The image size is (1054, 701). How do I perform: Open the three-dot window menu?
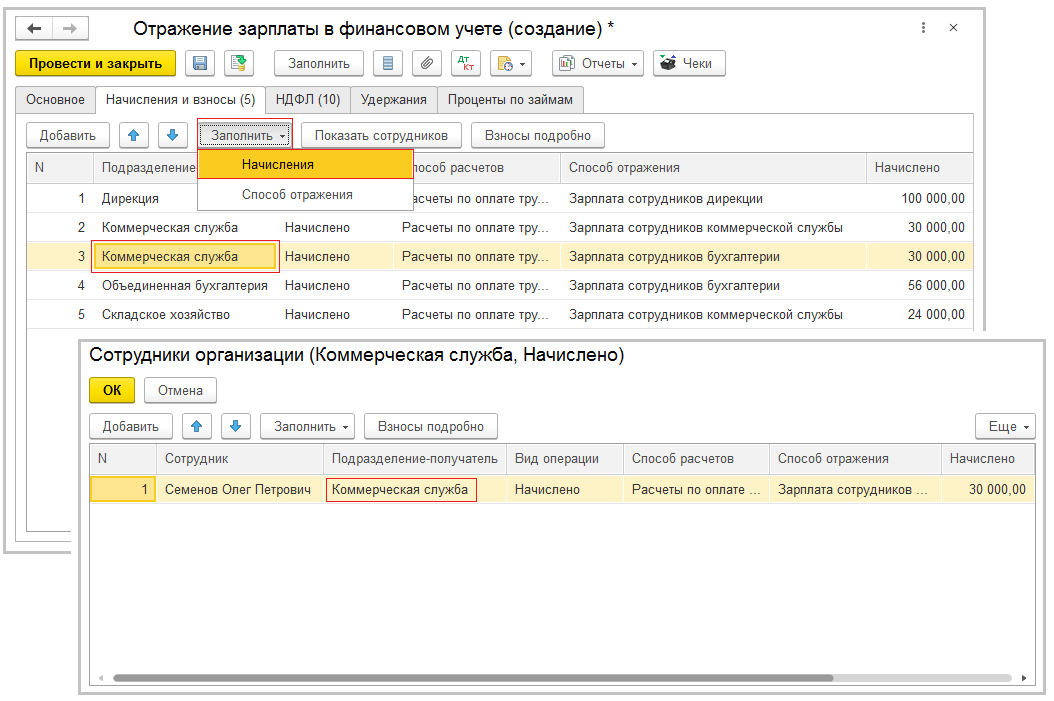(x=921, y=29)
